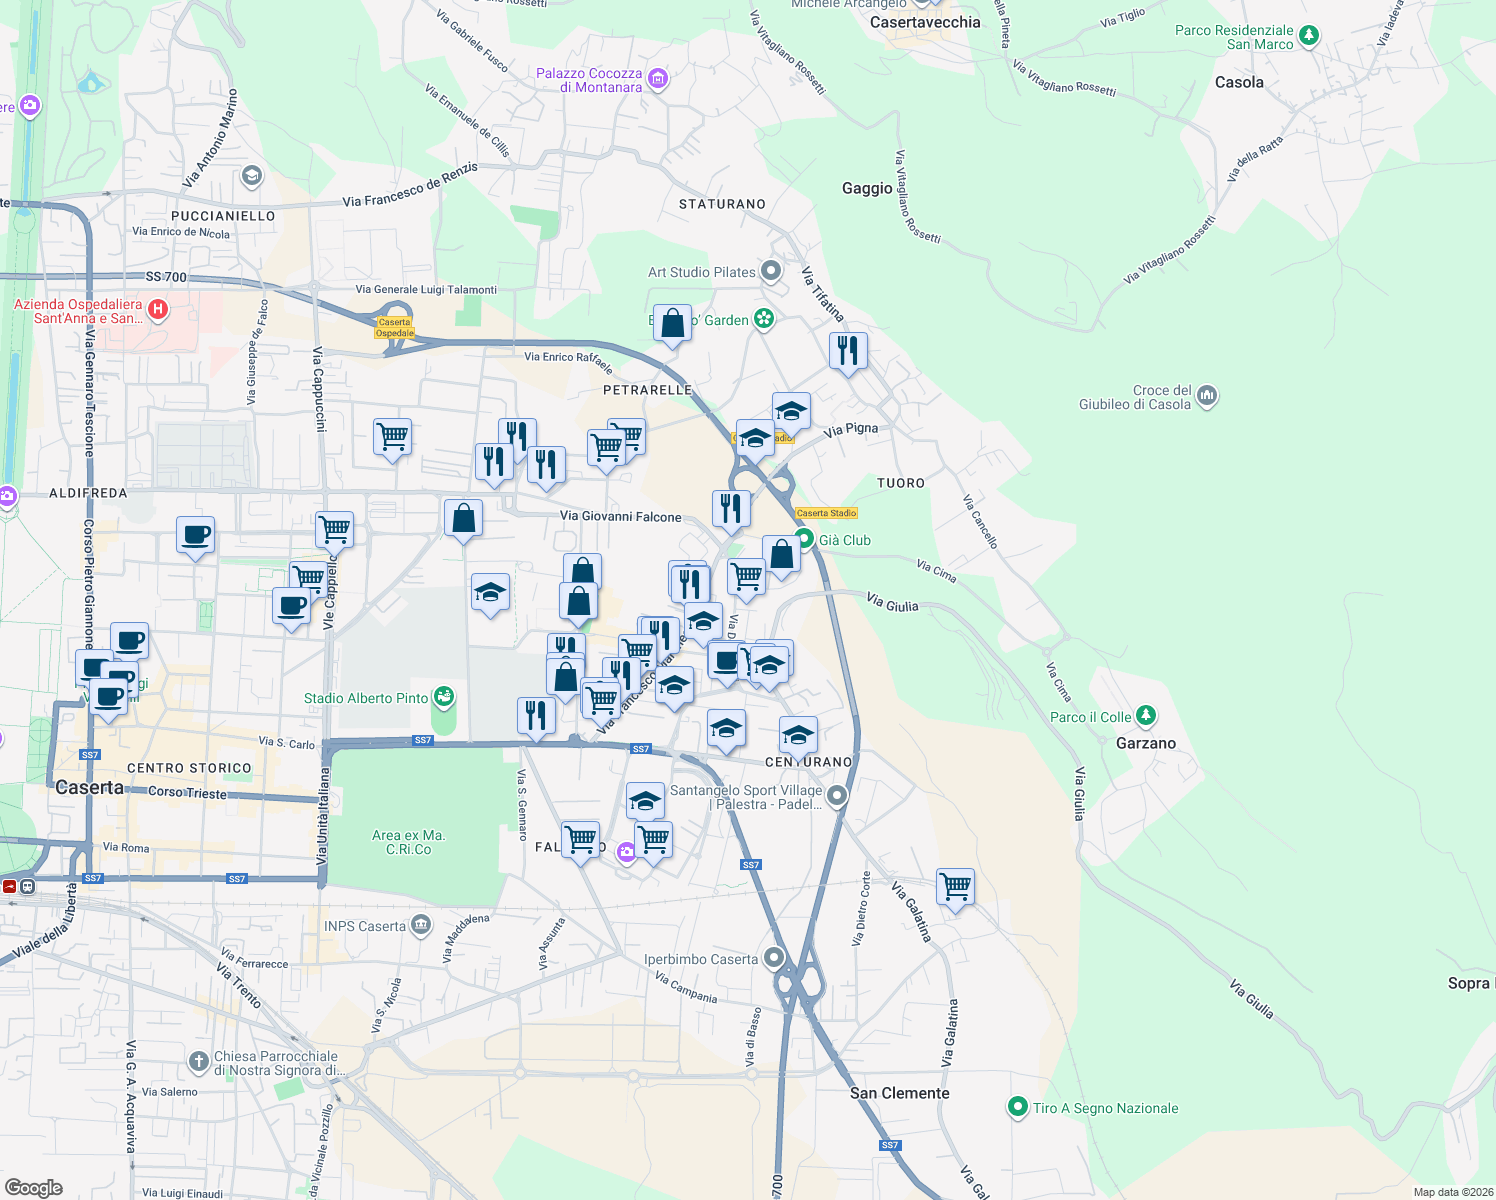This screenshot has height=1200, width=1496.
Task: Click the yellow Caserta Stadio road label
Action: [x=826, y=513]
